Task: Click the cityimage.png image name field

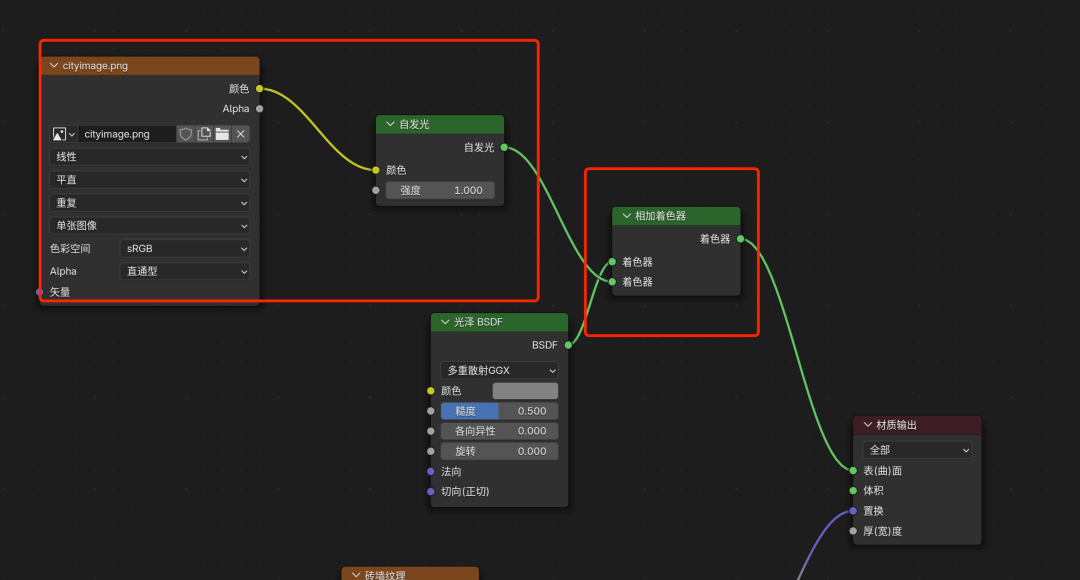Action: tap(127, 134)
